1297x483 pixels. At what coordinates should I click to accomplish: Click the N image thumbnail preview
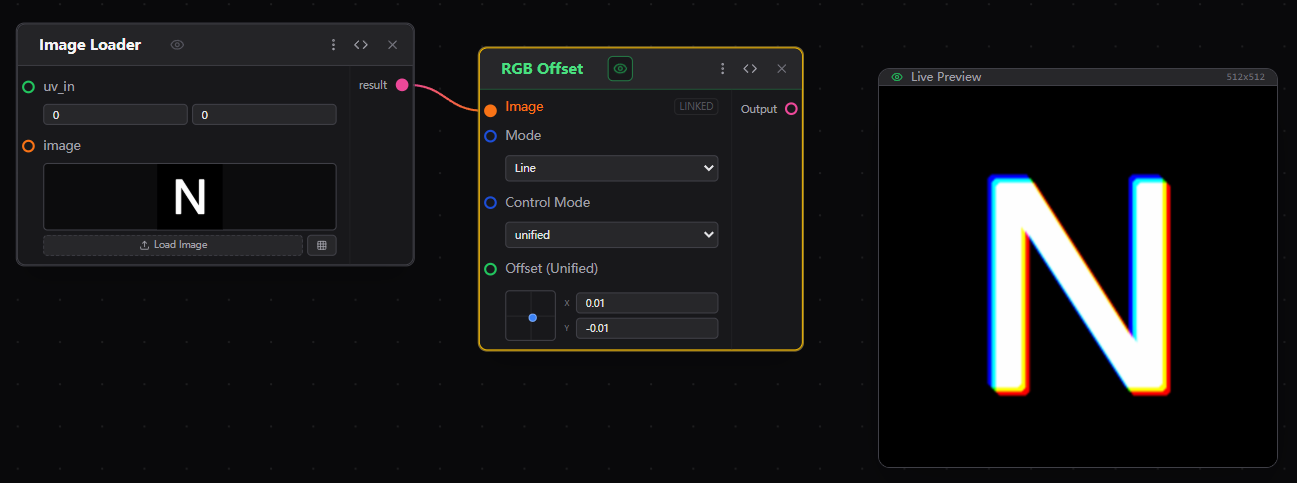tap(190, 197)
